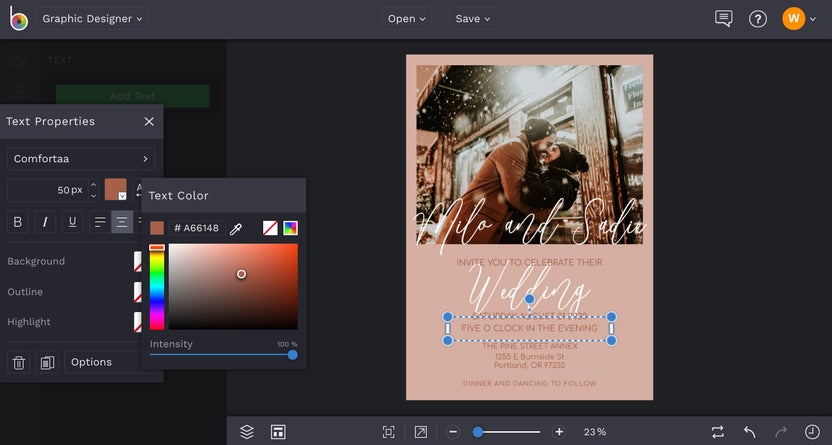Image resolution: width=832 pixels, height=445 pixels.
Task: Click the top-left corner handle of selected text box
Action: click(x=447, y=317)
